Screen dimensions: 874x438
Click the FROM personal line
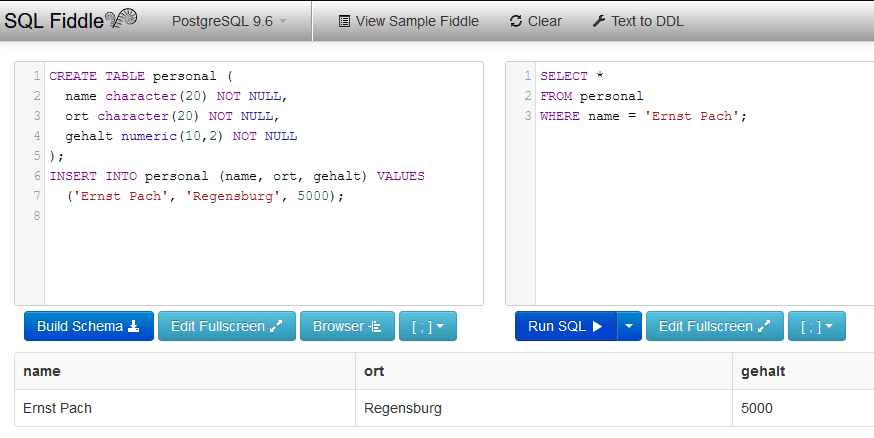click(x=591, y=96)
